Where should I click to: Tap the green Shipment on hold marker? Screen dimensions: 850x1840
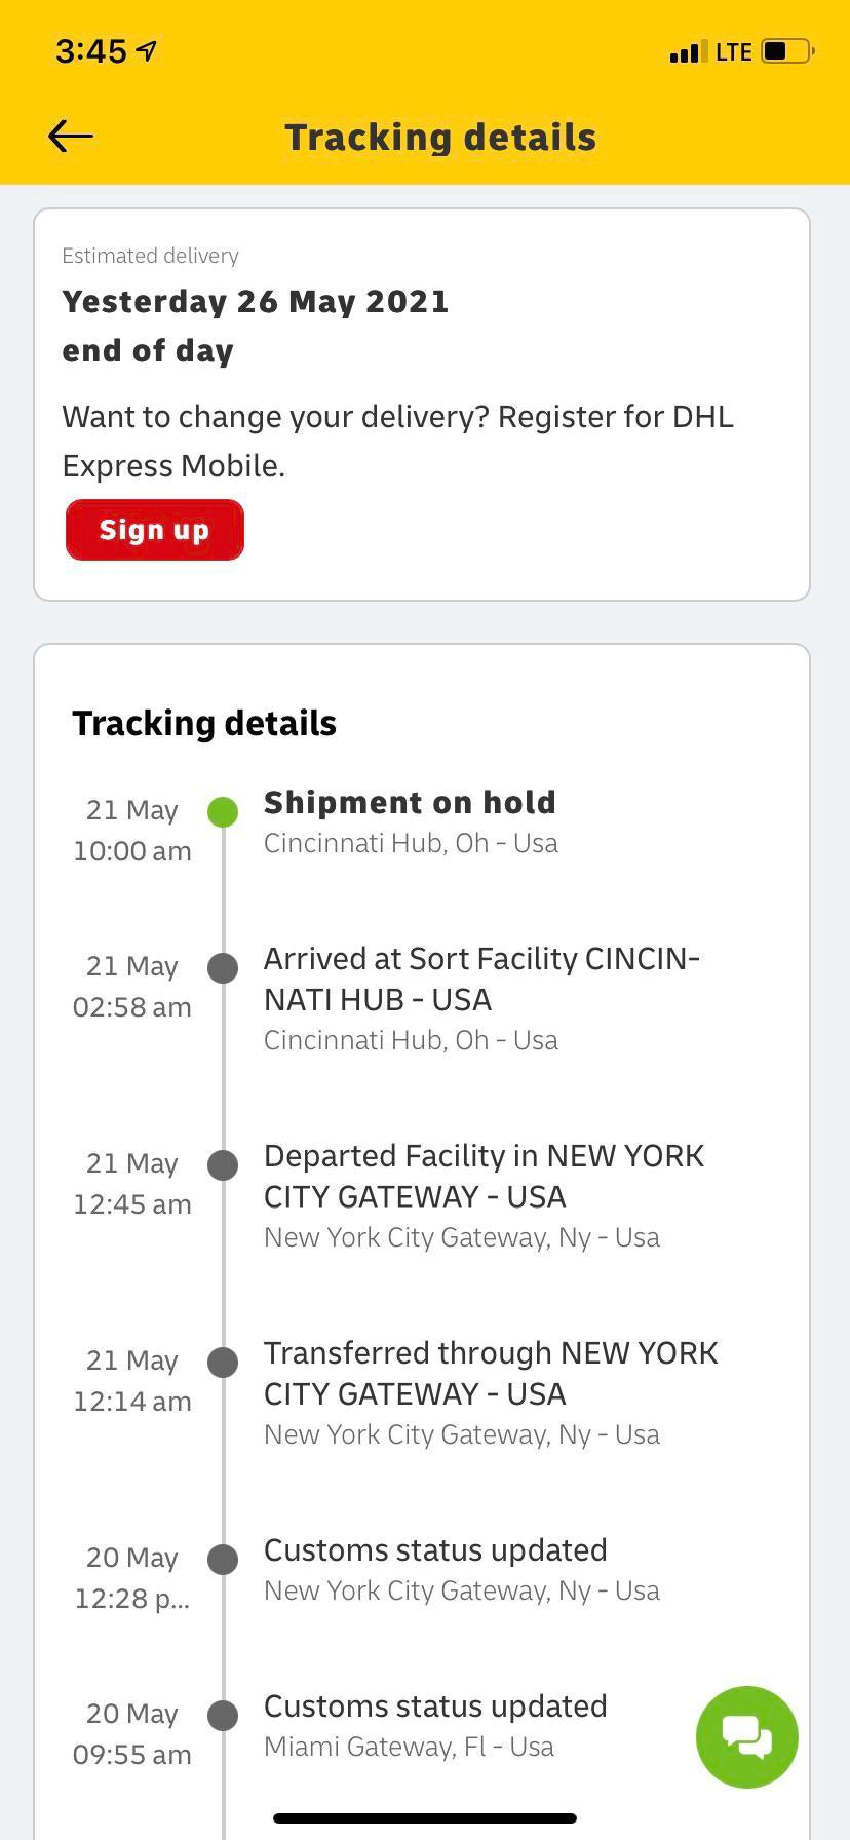tap(222, 812)
